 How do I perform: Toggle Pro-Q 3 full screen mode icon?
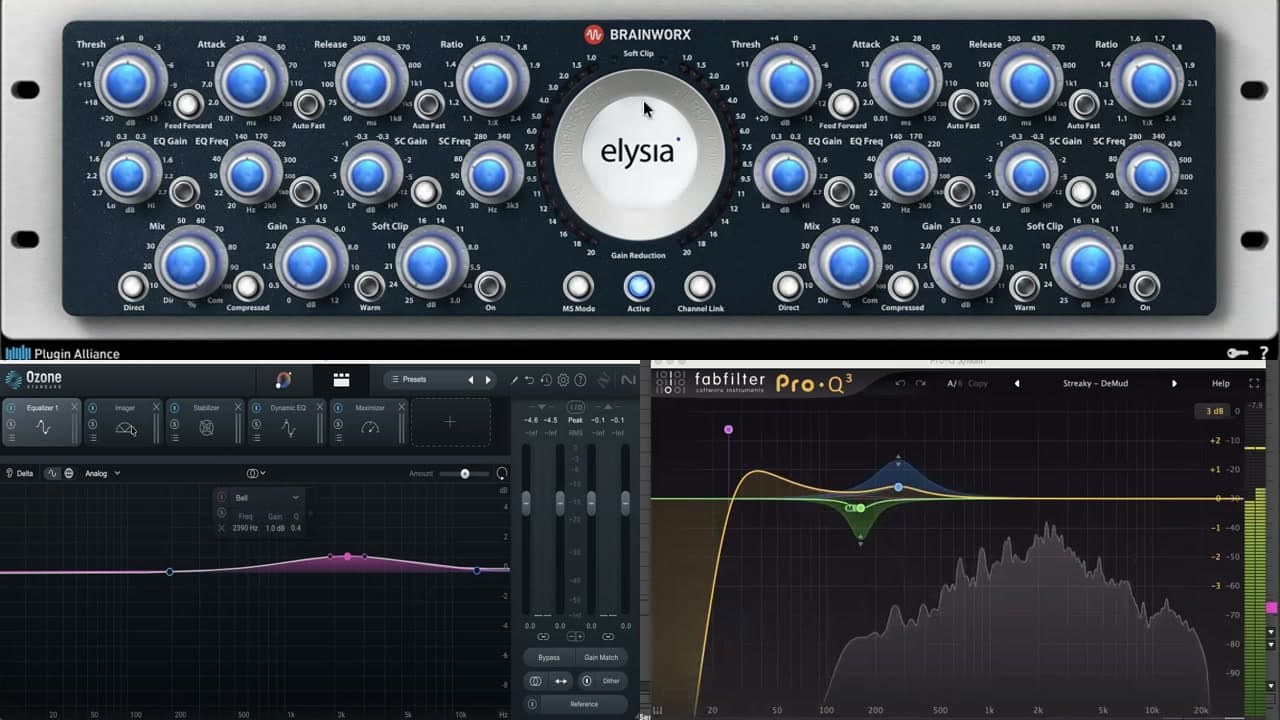[x=1254, y=383]
